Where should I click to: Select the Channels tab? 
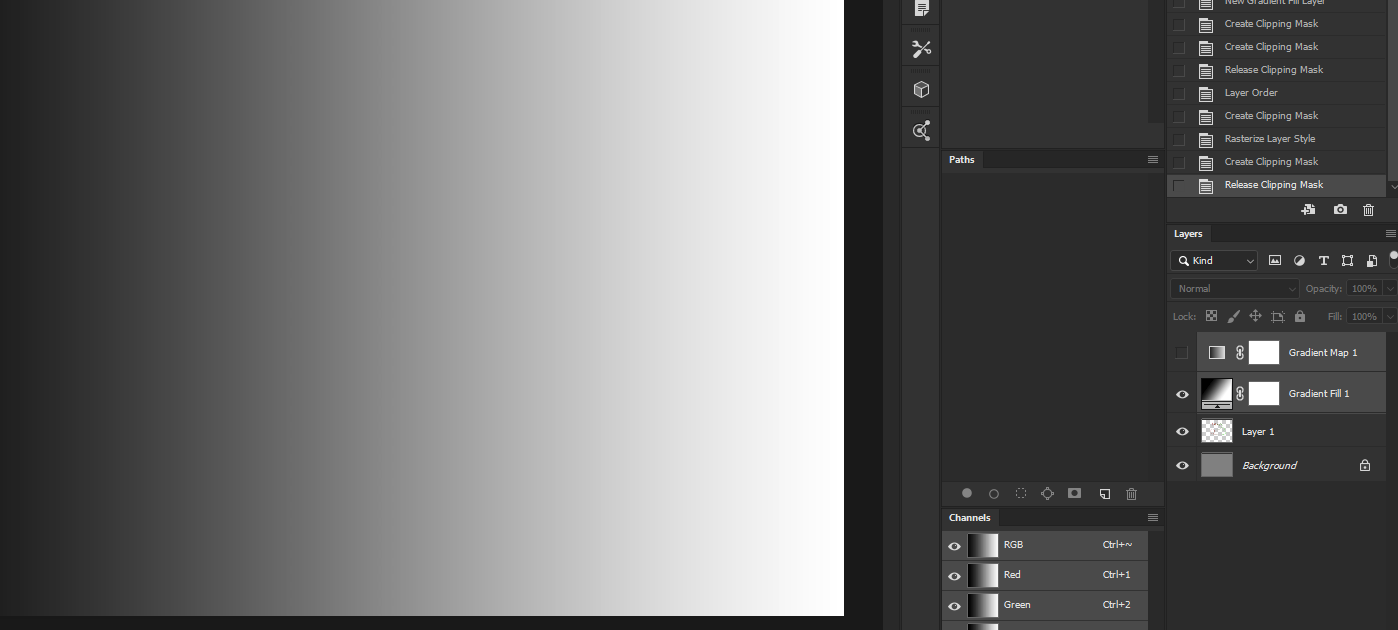970,517
